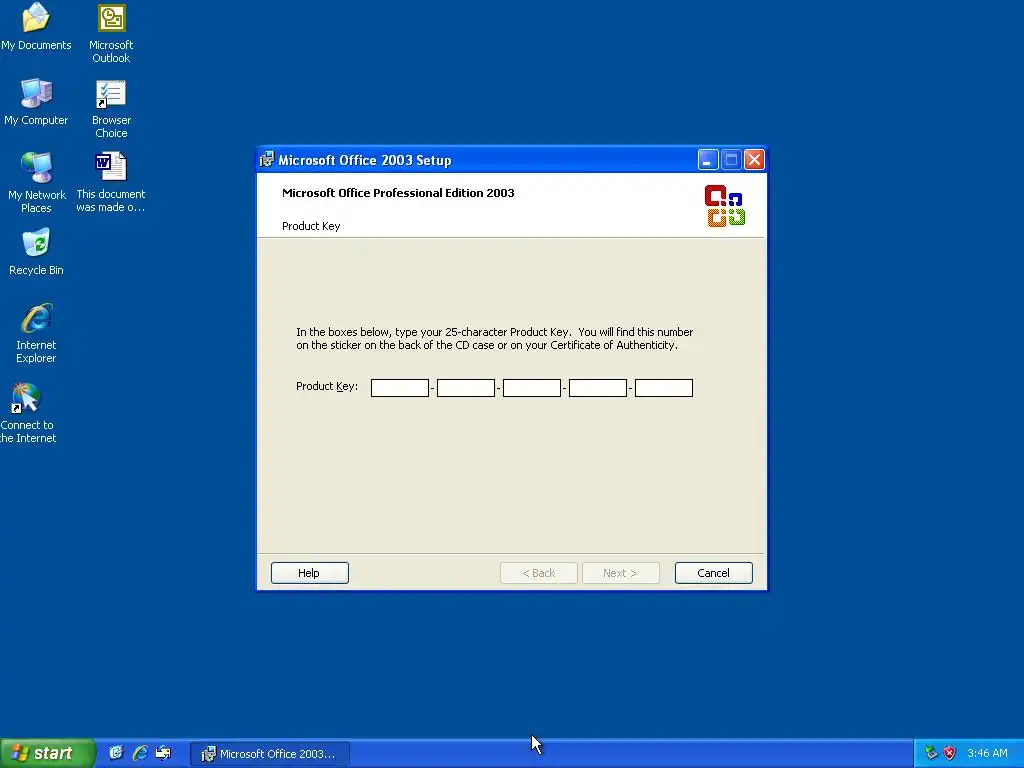Click the 'Product Key:' label

point(327,386)
